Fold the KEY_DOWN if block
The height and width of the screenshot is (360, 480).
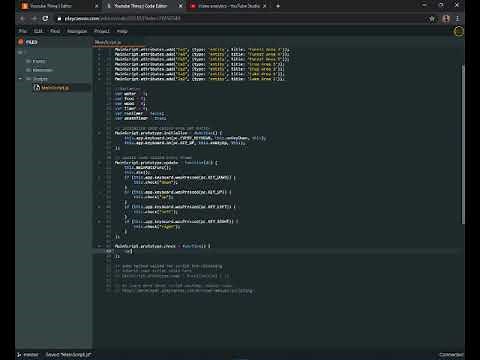[99, 177]
